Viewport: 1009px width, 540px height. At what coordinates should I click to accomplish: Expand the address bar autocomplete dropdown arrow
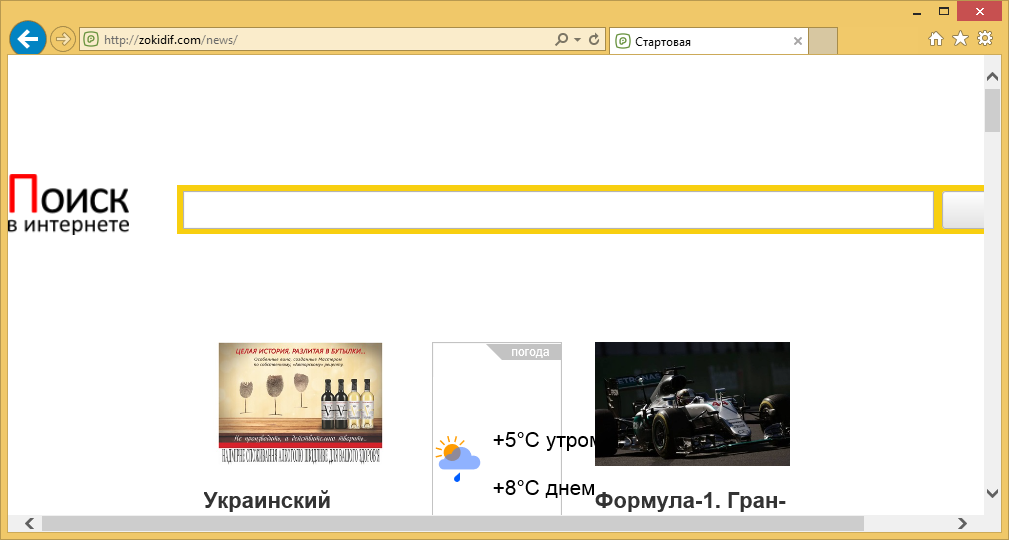click(577, 41)
